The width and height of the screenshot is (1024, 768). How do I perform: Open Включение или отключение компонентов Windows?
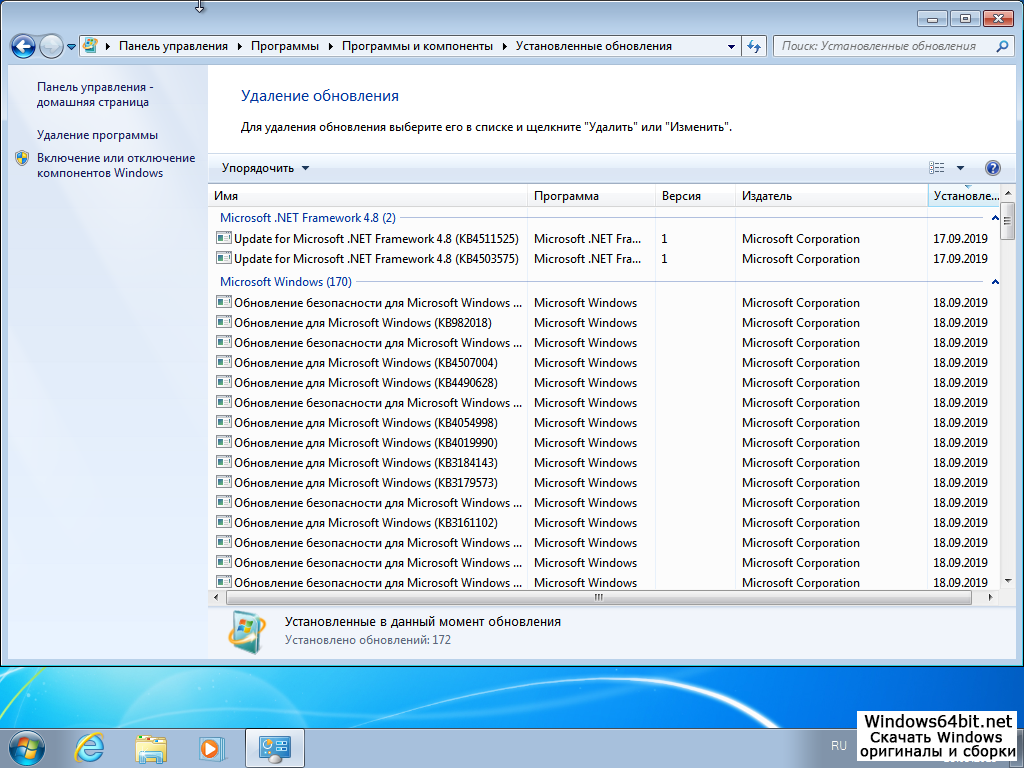115,165
